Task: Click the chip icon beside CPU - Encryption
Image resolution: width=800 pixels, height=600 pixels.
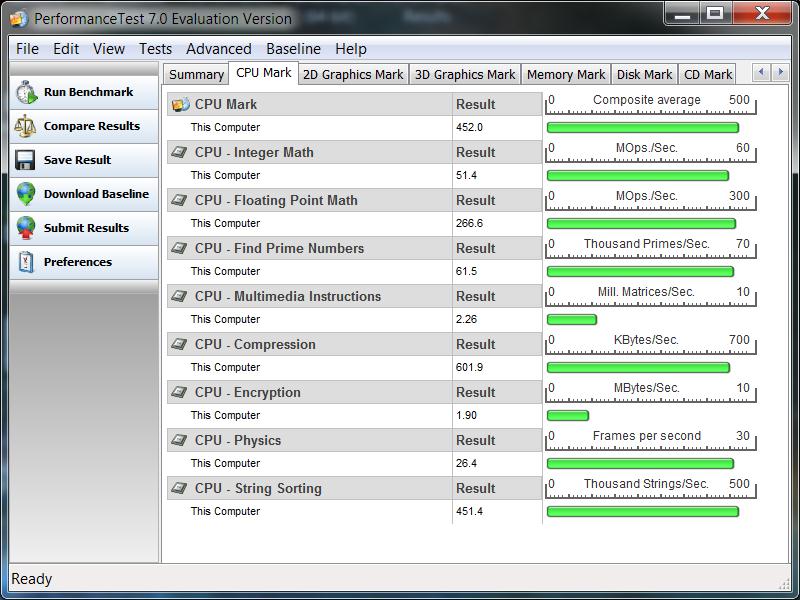Action: coord(179,392)
